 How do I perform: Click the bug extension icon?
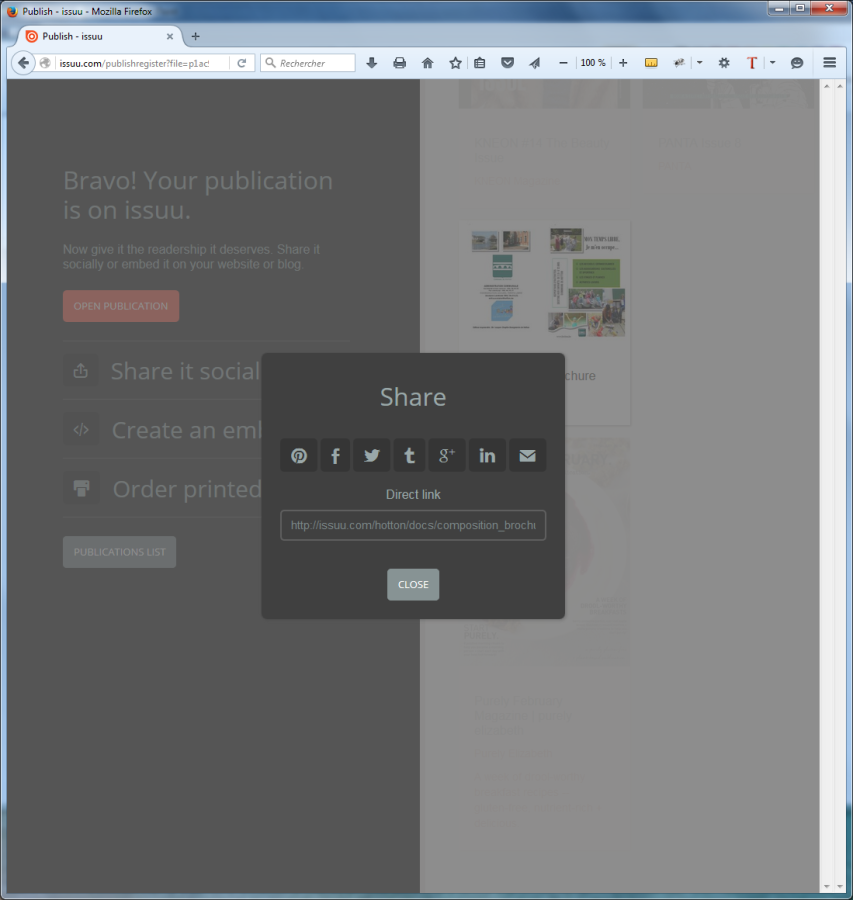pyautogui.click(x=679, y=63)
